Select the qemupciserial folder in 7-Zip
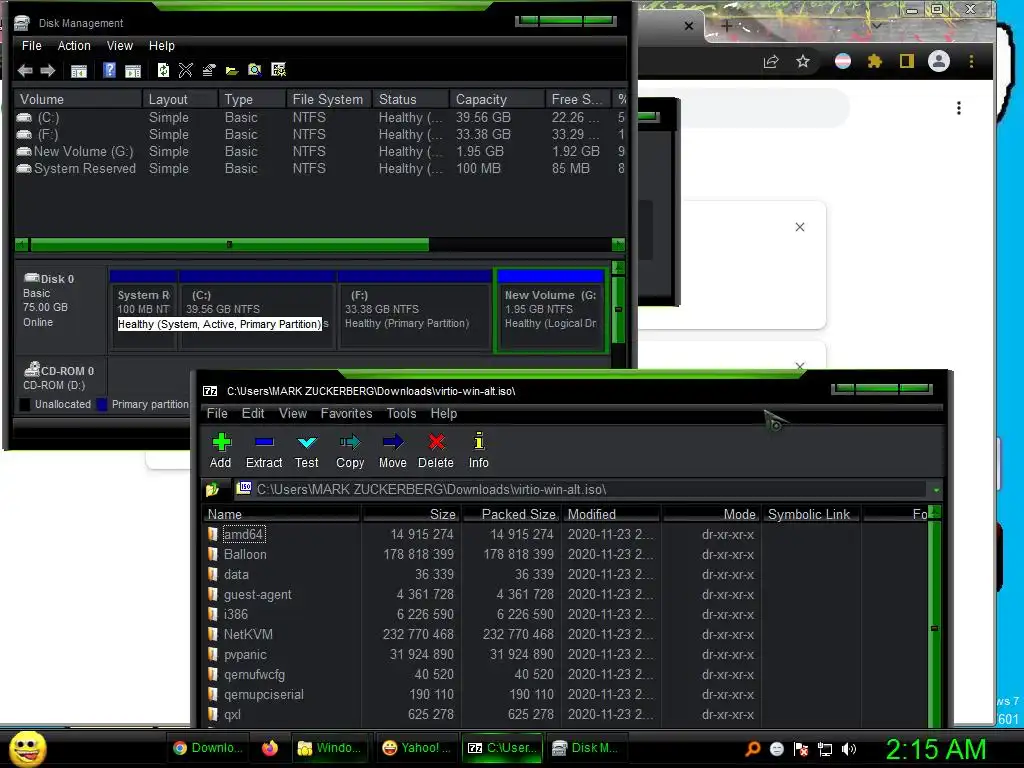This screenshot has width=1024, height=768. click(x=264, y=695)
